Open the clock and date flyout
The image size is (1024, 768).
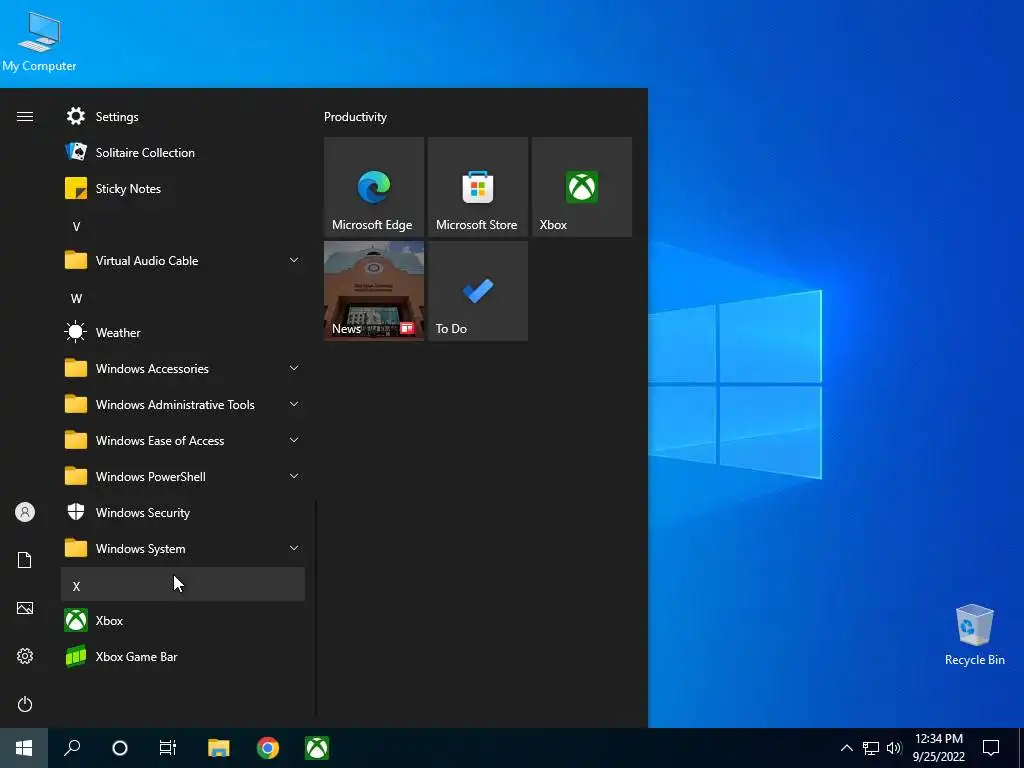[938, 748]
